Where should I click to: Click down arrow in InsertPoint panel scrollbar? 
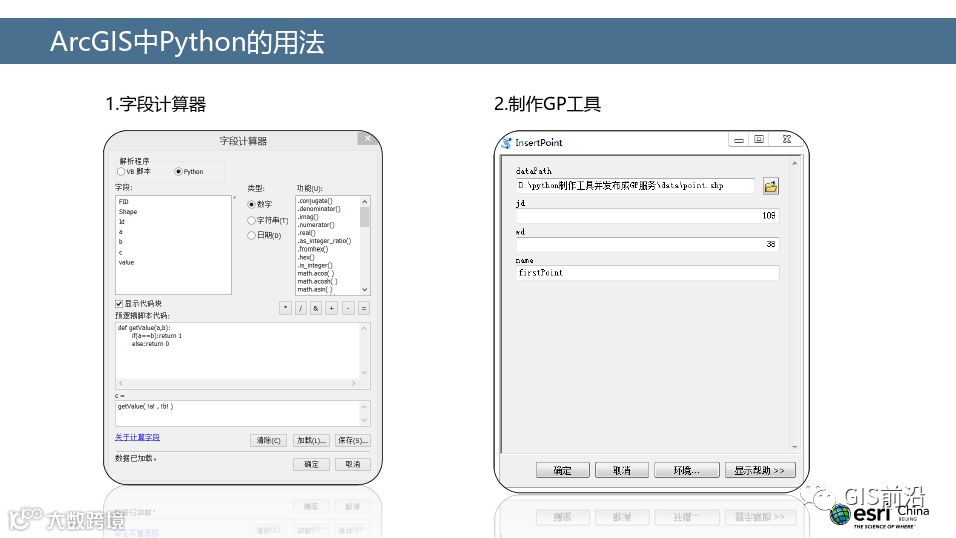pos(794,447)
